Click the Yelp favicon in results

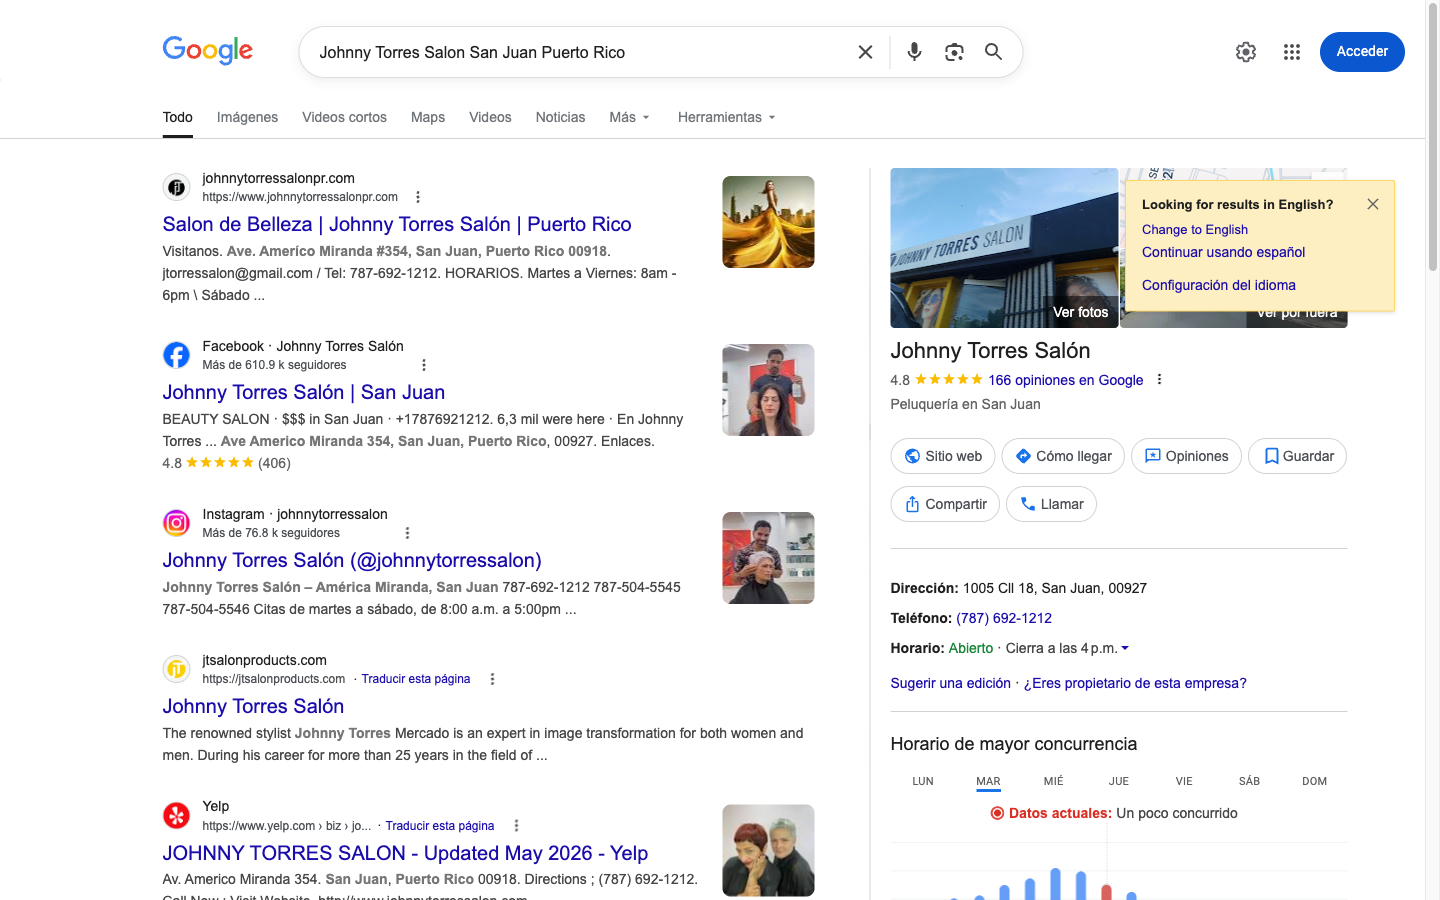176,816
